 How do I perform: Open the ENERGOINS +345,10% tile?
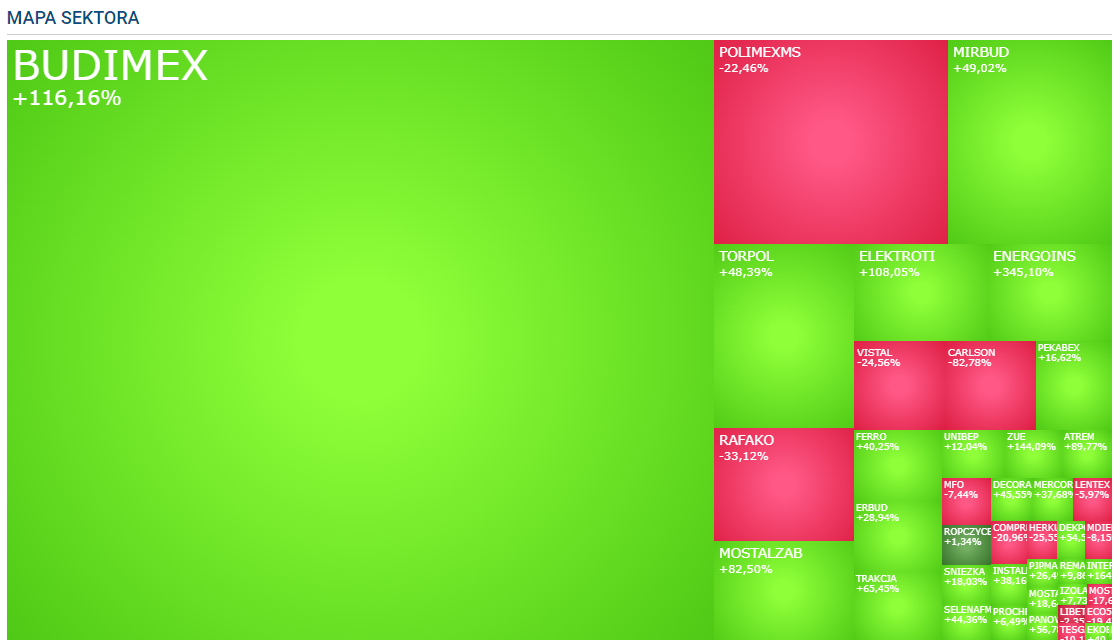(1049, 292)
